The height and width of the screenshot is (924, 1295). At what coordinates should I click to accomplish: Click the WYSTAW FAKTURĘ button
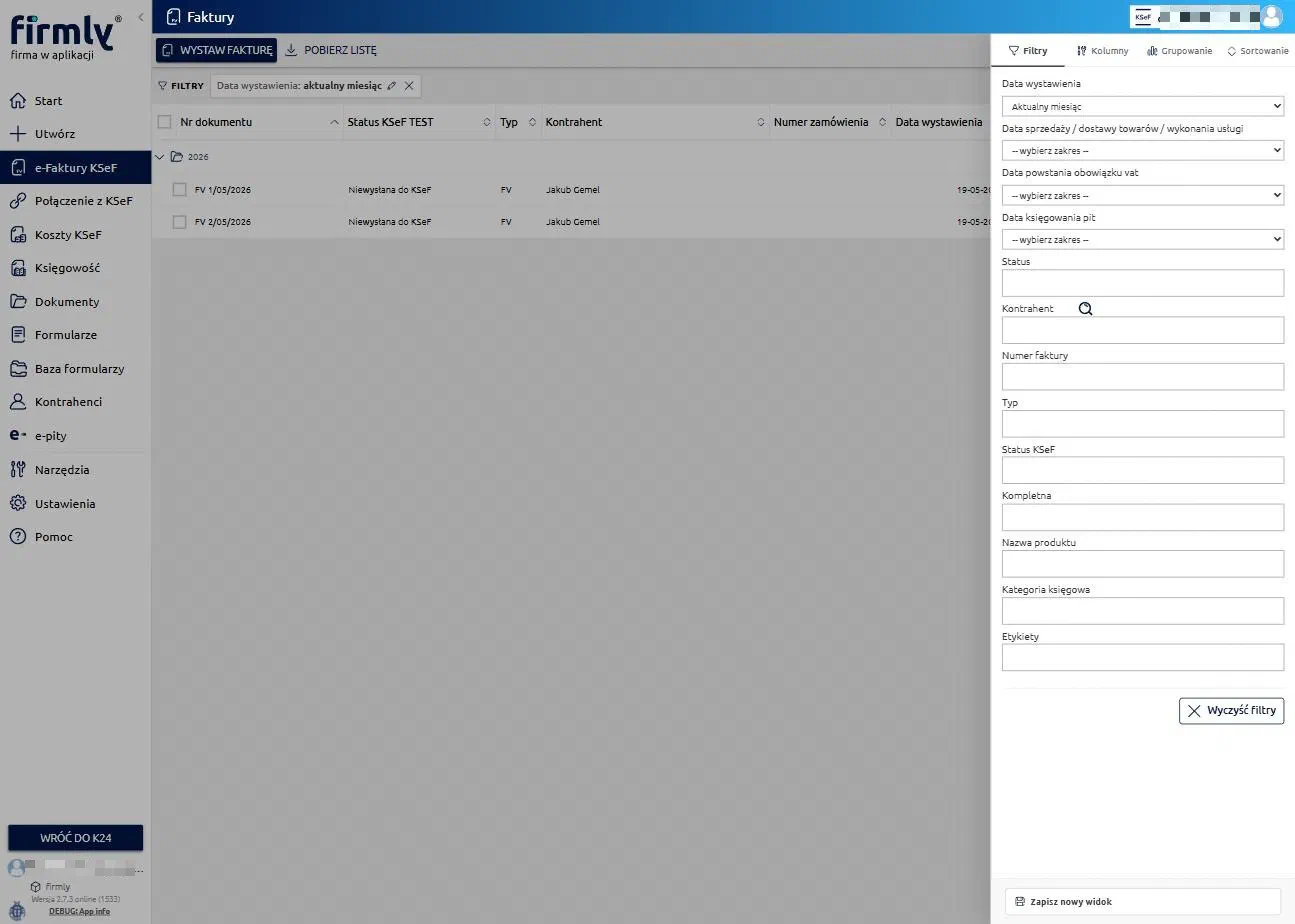[216, 50]
